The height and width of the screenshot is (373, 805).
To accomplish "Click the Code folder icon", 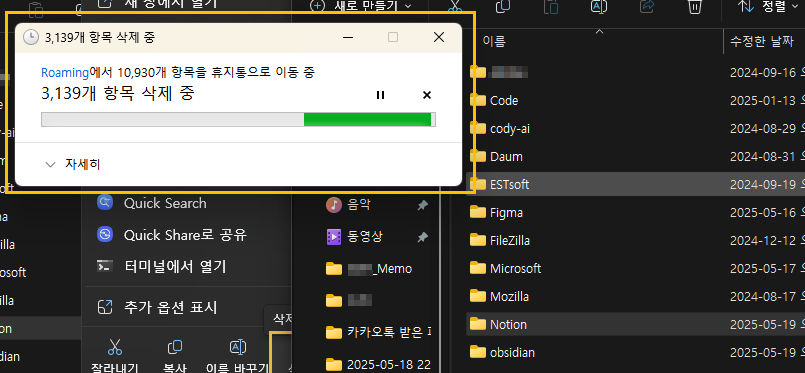I will [477, 100].
